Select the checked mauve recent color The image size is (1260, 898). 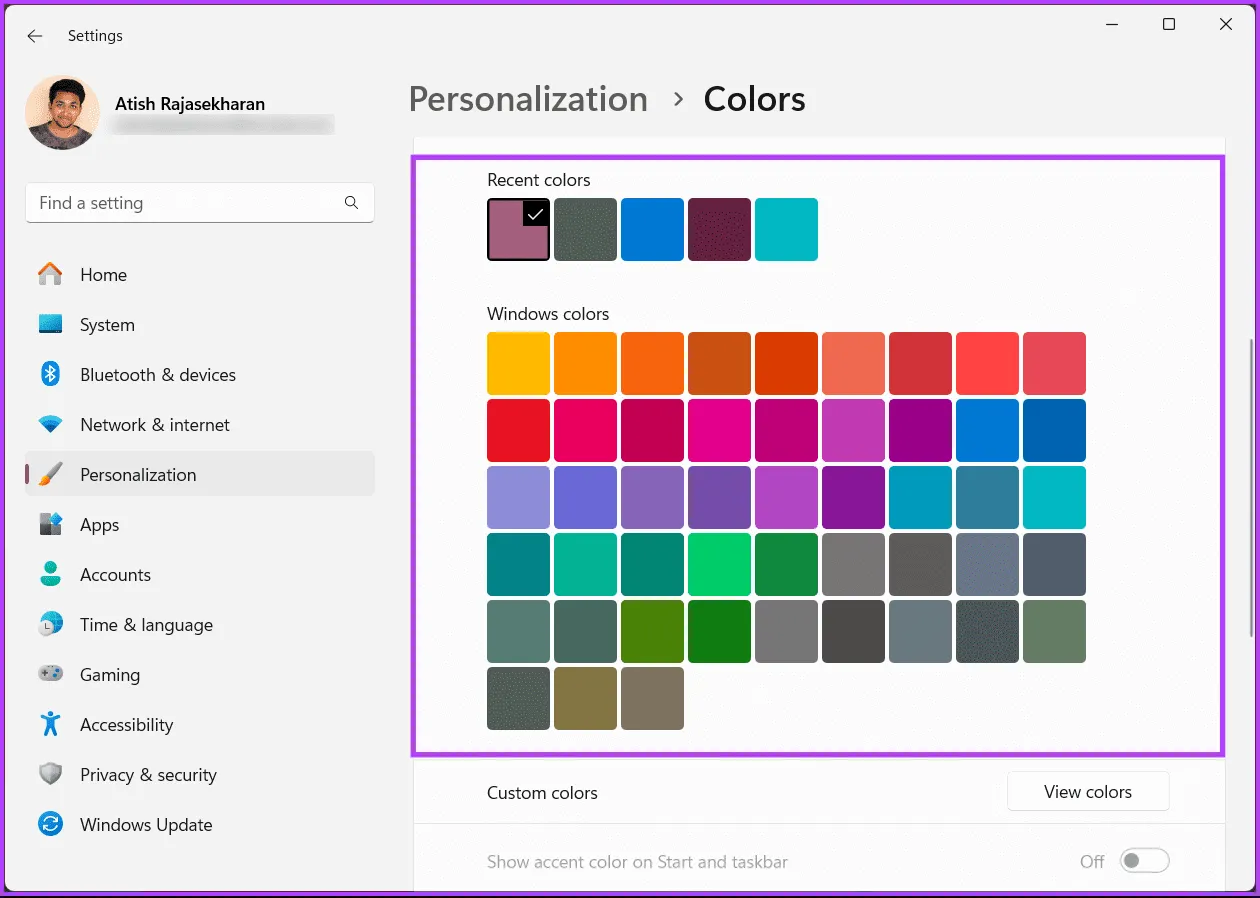point(518,229)
